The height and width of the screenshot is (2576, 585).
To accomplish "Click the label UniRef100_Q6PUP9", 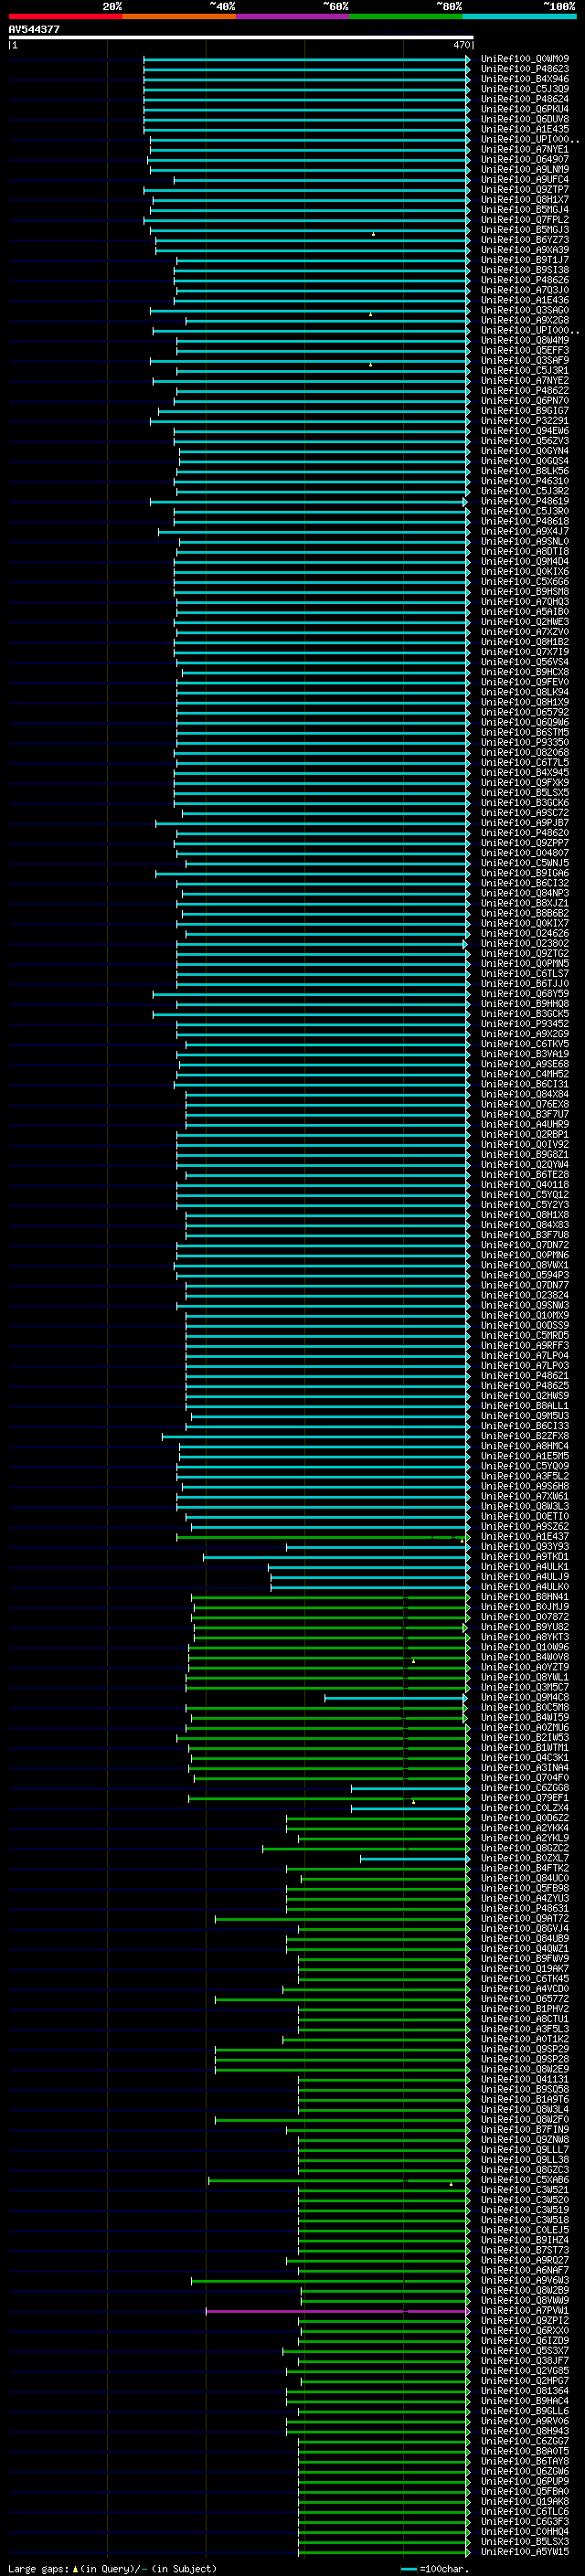I will tap(525, 2481).
